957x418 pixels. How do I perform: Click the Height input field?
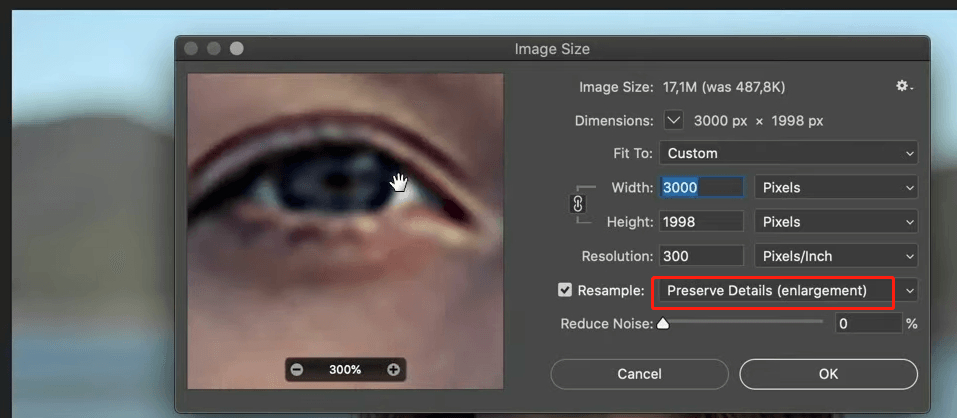(x=701, y=222)
